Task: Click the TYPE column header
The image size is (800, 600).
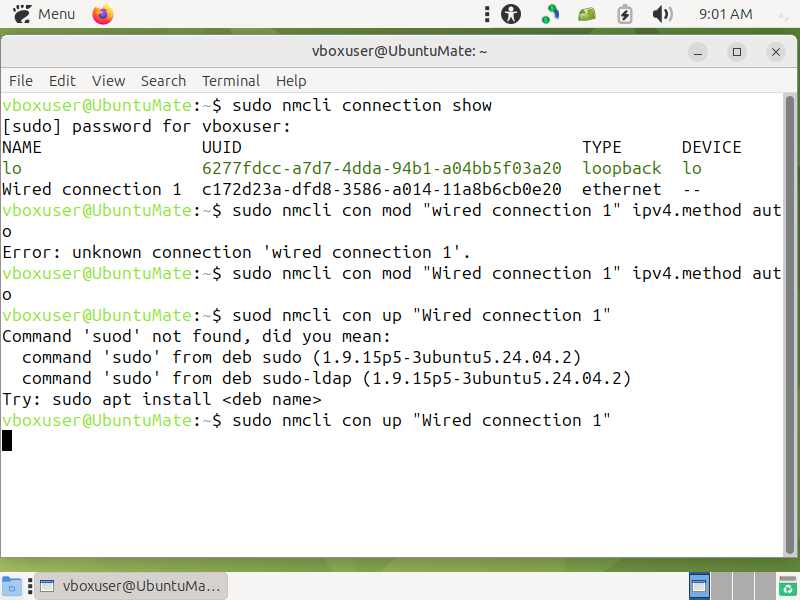Action: pyautogui.click(x=602, y=147)
